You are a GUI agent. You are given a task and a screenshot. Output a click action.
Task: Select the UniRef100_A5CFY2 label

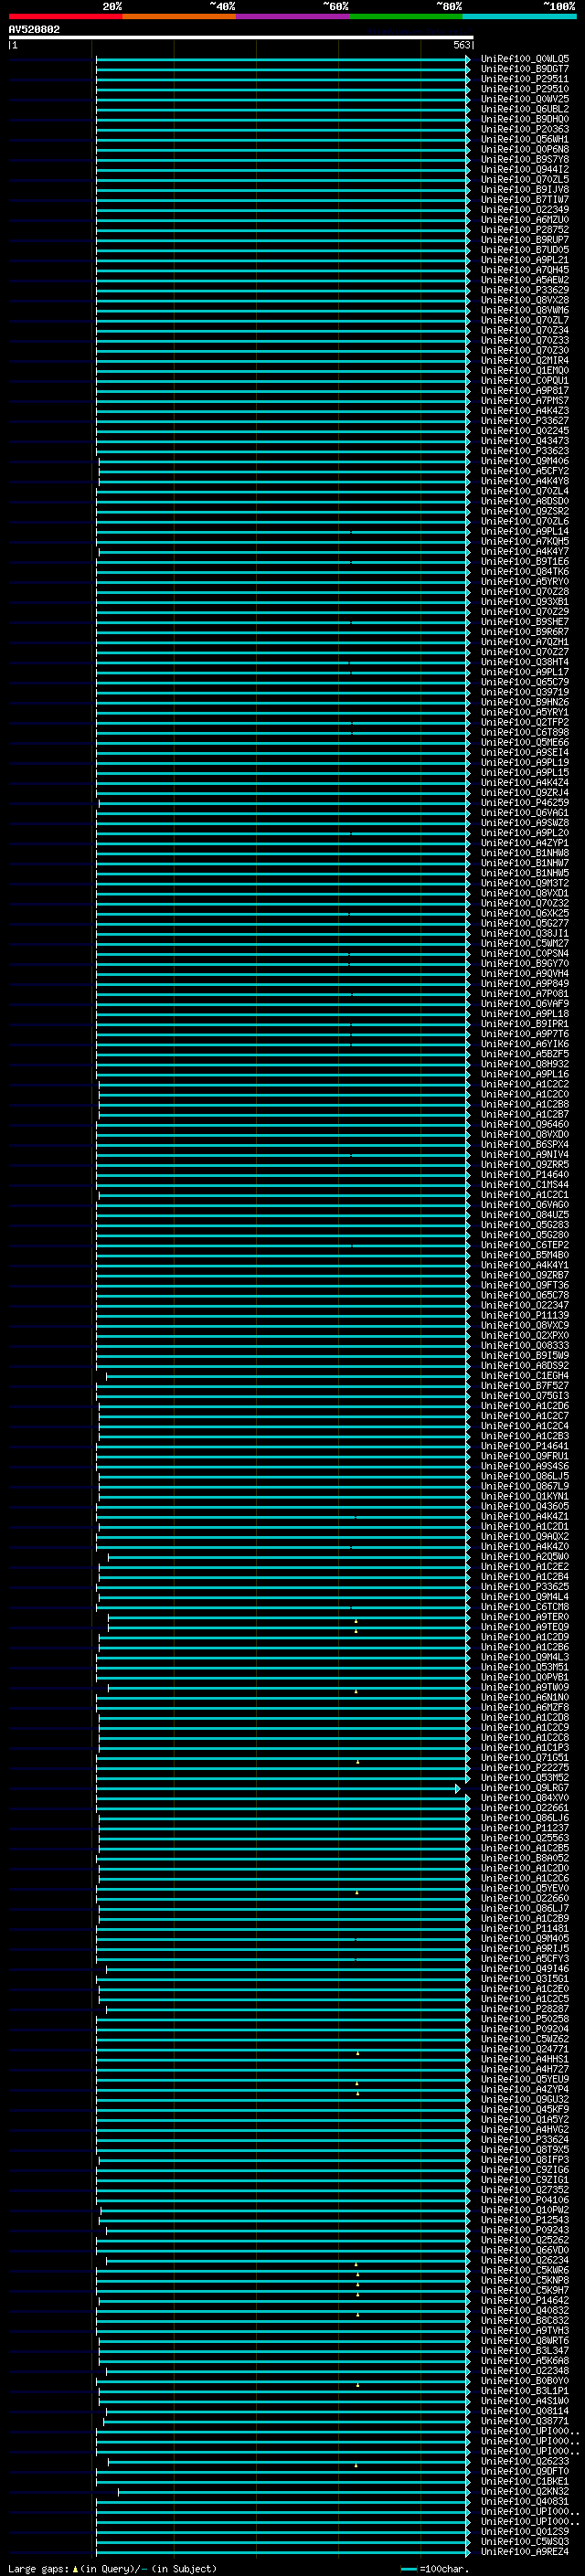525,471
